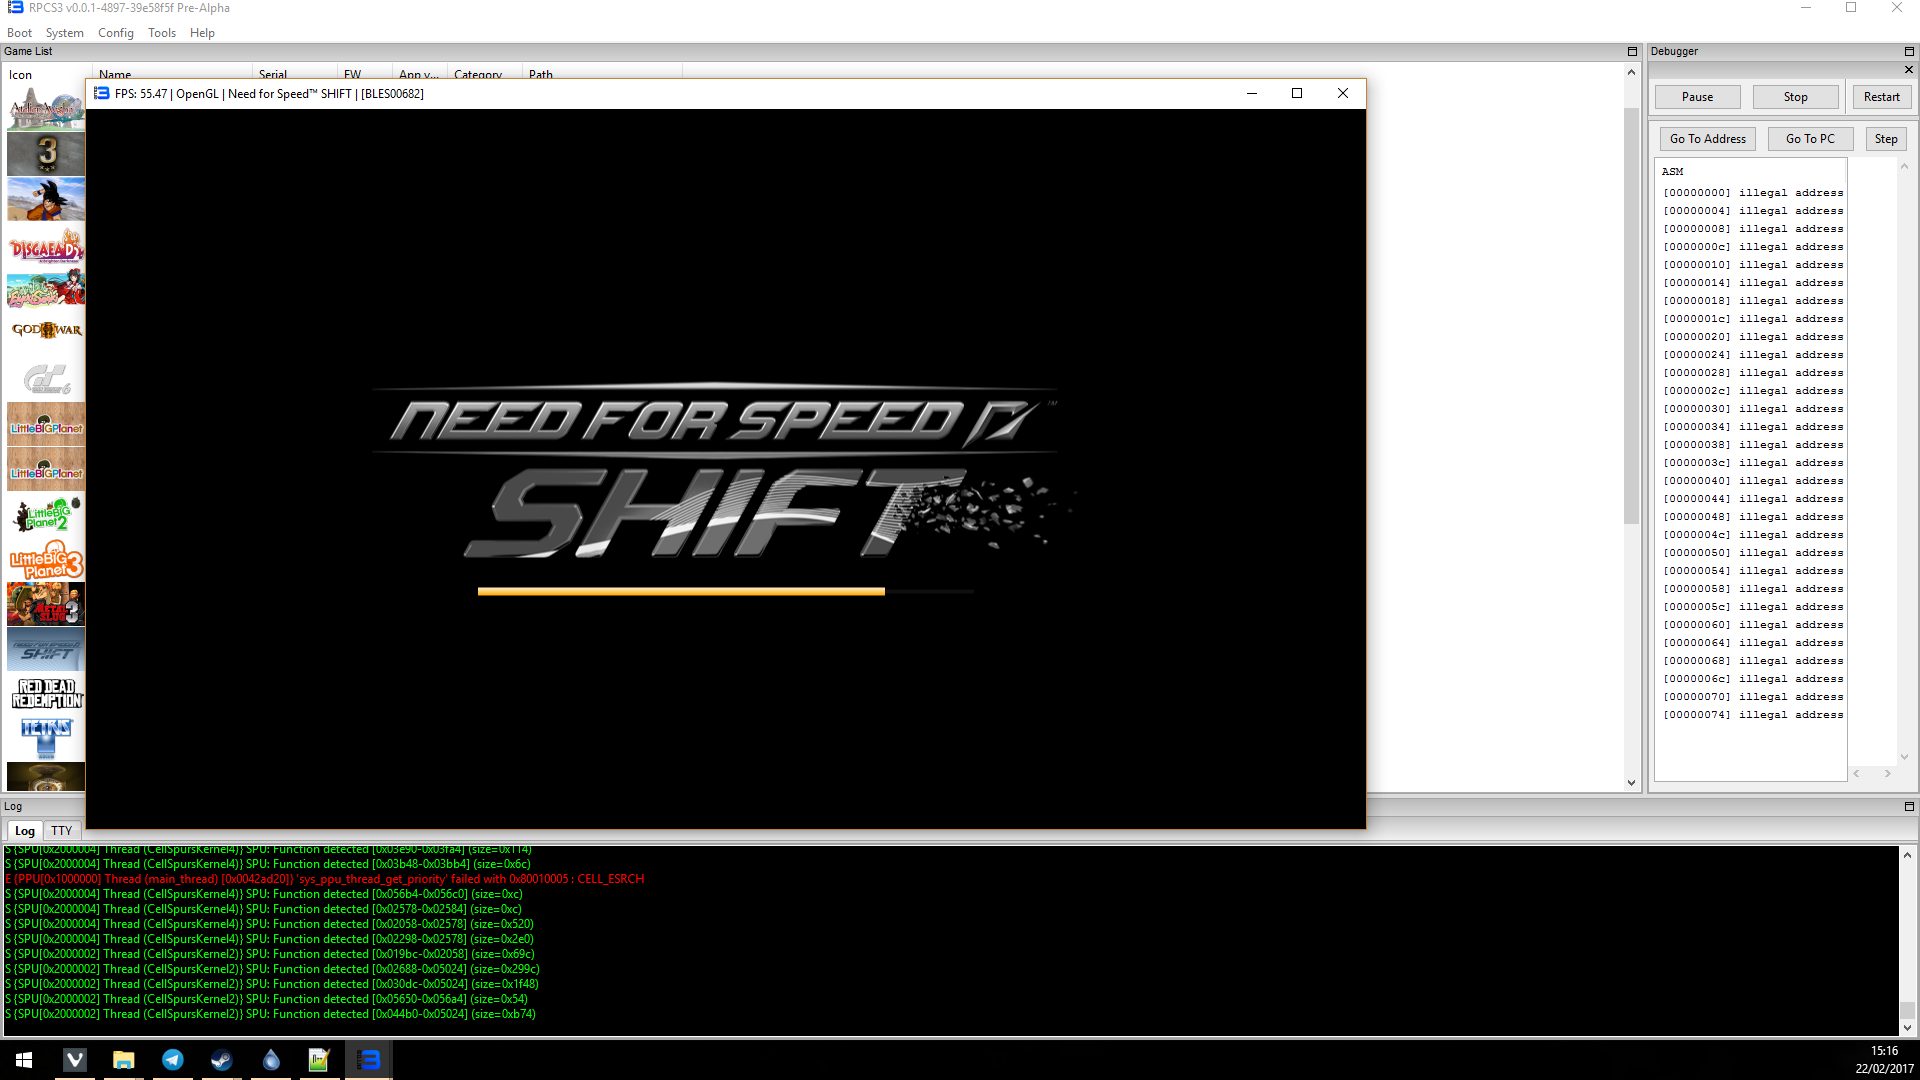Click the Disgaea D2 game icon
Screen dimensions: 1920x1080
[x=46, y=246]
